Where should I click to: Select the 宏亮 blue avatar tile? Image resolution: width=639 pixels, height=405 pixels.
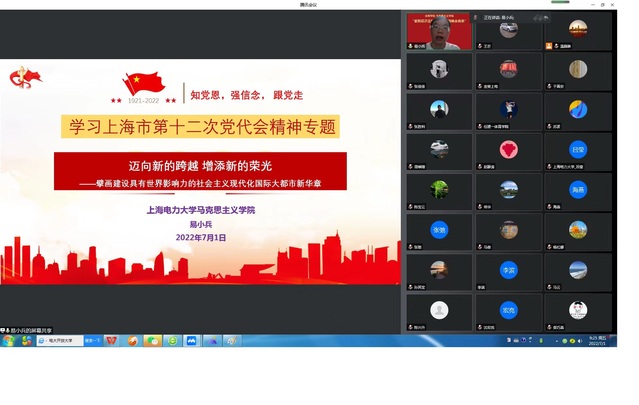pyautogui.click(x=509, y=312)
